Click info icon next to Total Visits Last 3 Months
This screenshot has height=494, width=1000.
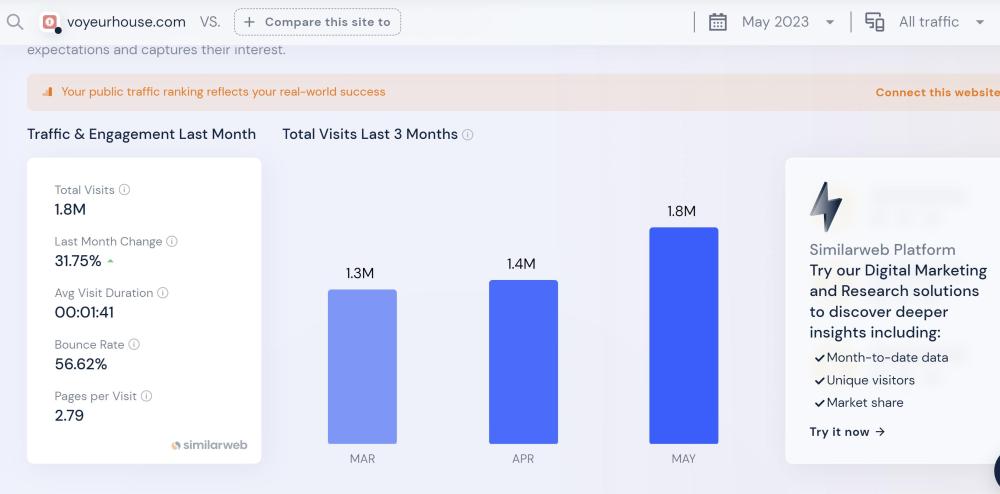tap(468, 135)
